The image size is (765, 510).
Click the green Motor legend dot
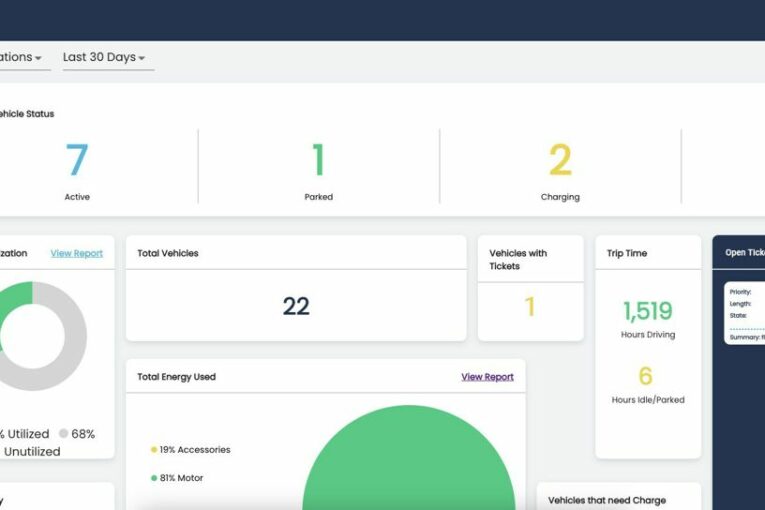click(x=154, y=478)
